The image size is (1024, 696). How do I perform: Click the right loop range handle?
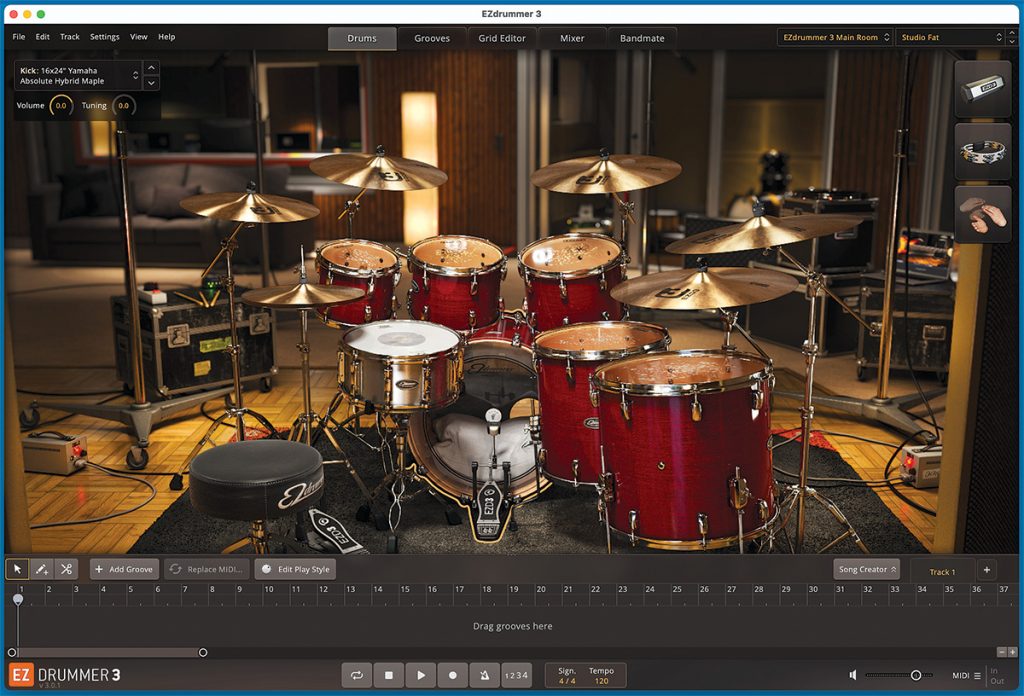(203, 652)
